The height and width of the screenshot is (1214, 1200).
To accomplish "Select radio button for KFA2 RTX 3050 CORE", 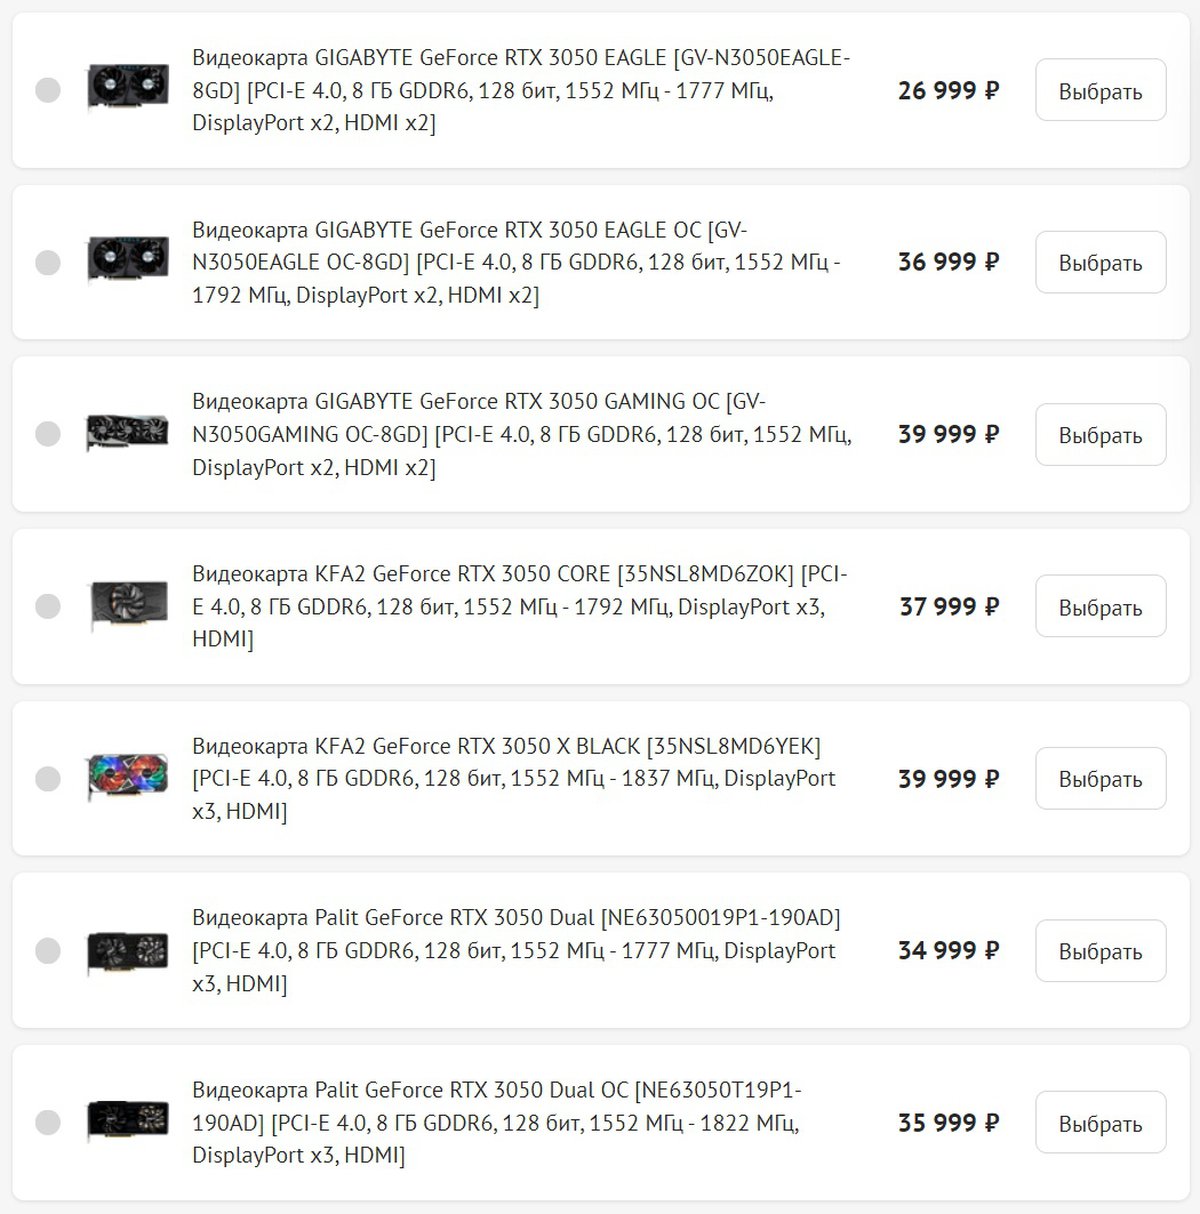I will tap(48, 606).
